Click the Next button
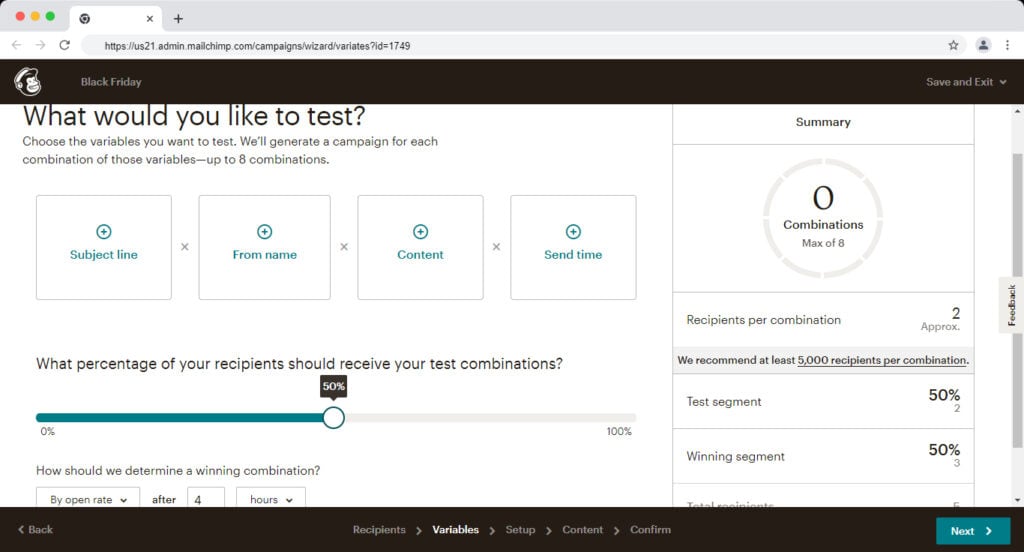Image resolution: width=1024 pixels, height=552 pixels. click(x=972, y=531)
